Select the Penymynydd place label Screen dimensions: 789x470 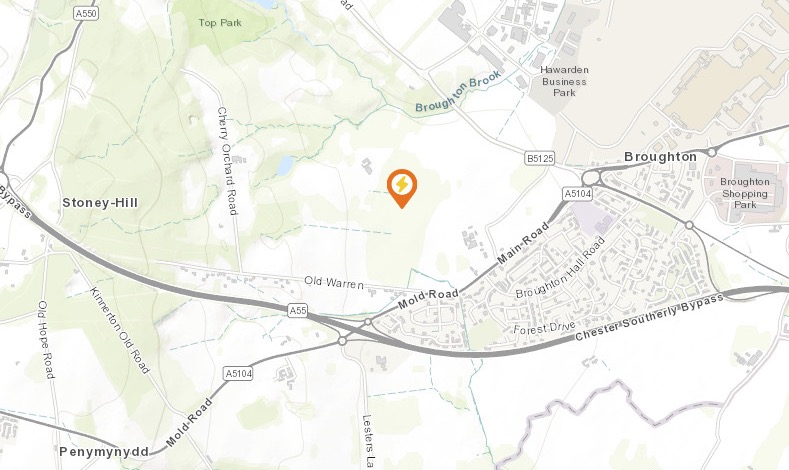point(104,451)
